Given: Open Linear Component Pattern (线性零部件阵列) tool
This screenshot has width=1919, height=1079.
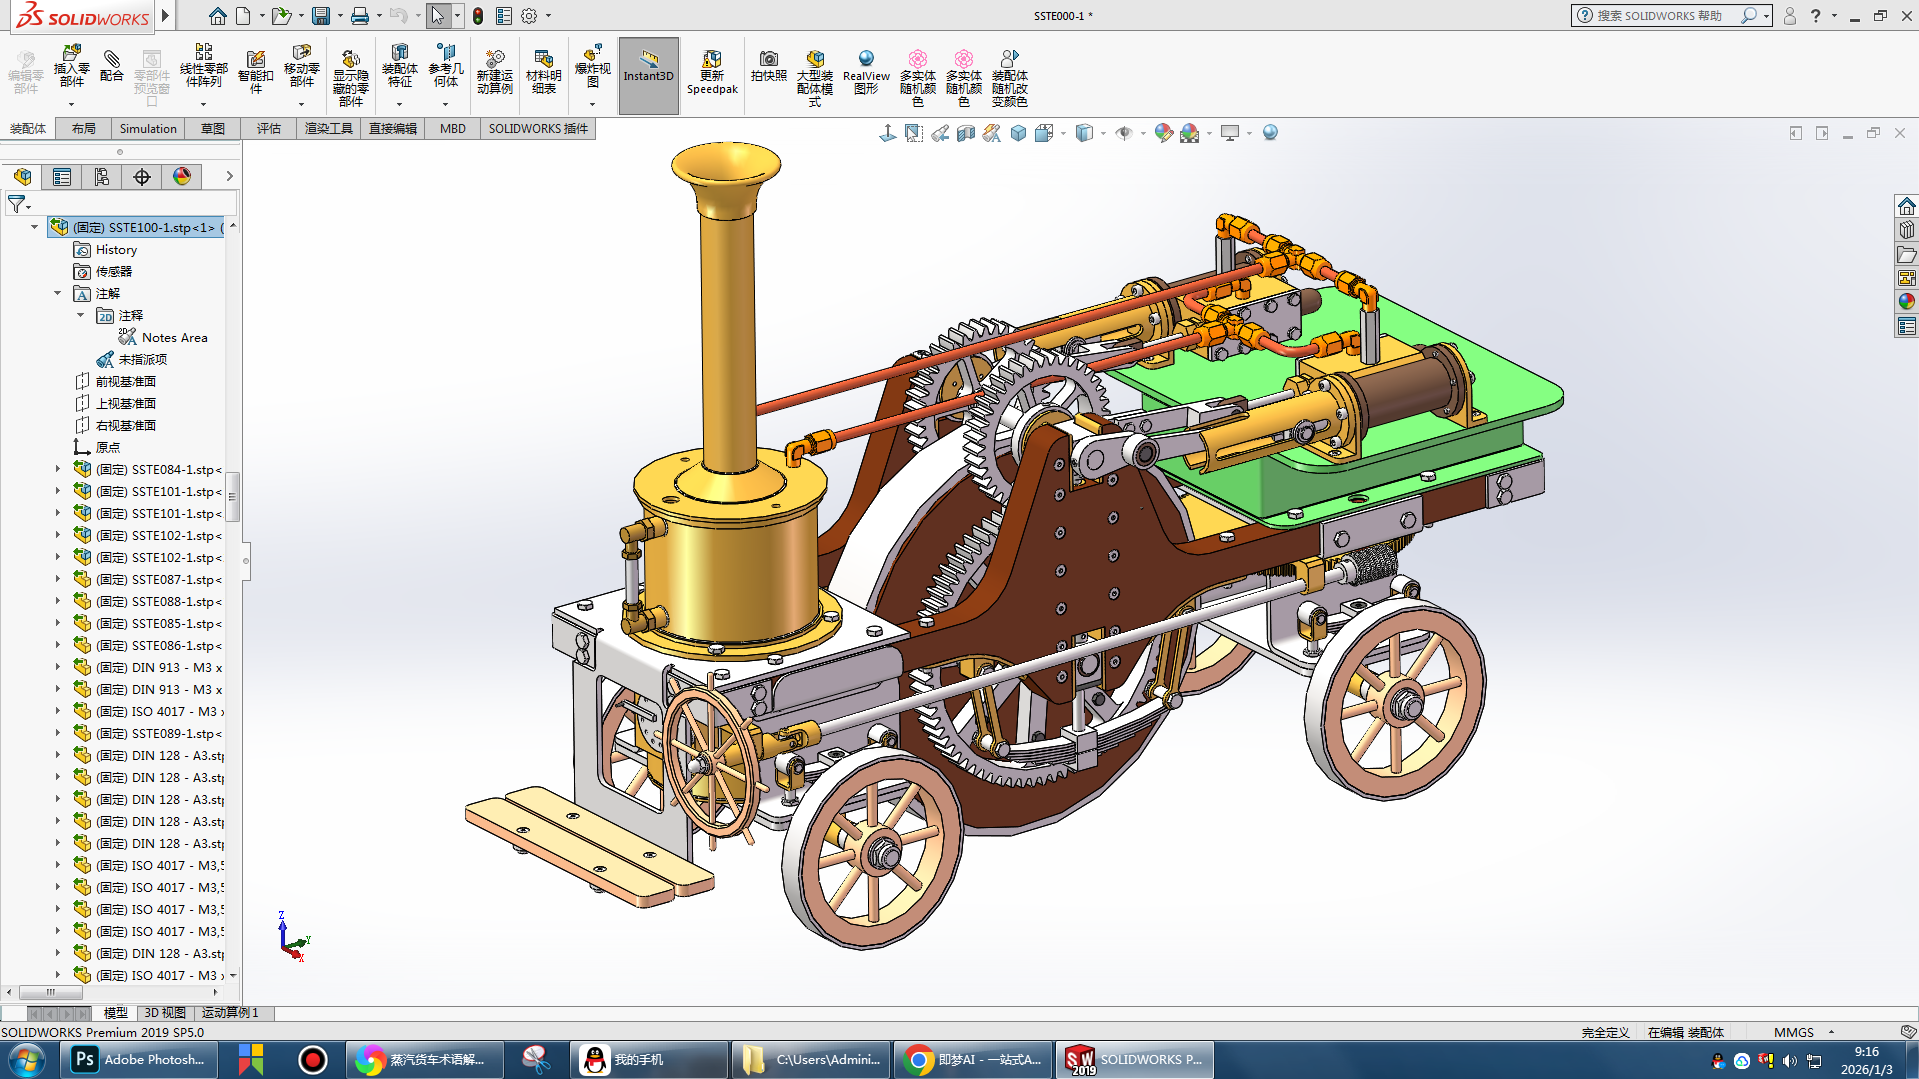Looking at the screenshot, I should point(203,67).
